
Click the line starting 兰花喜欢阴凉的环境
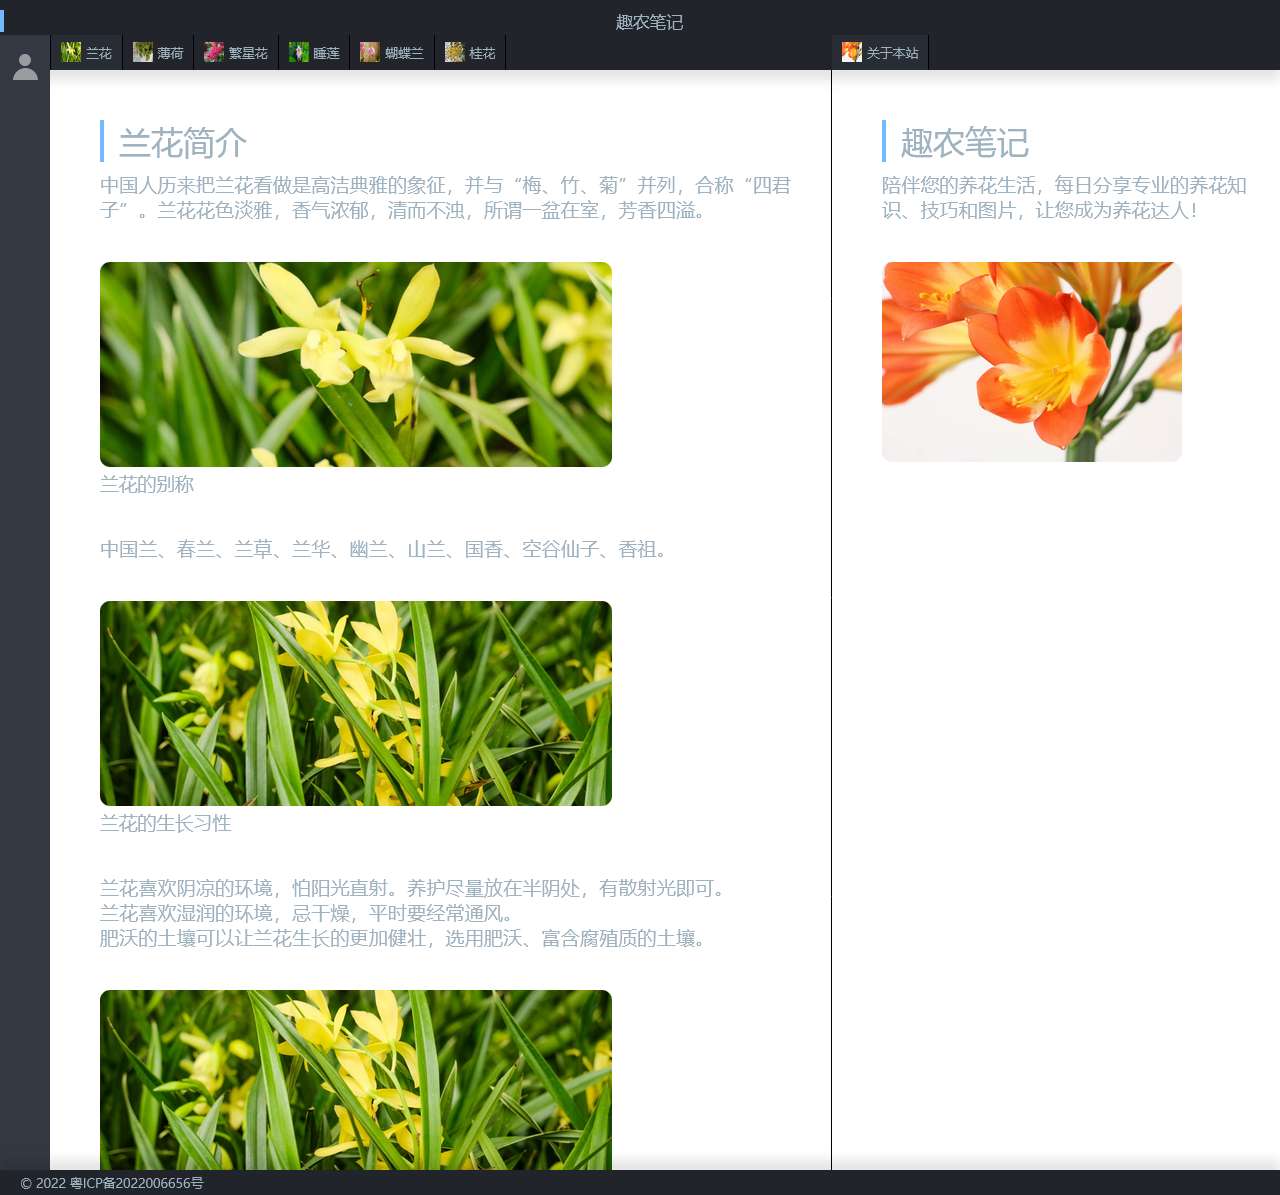(x=413, y=888)
